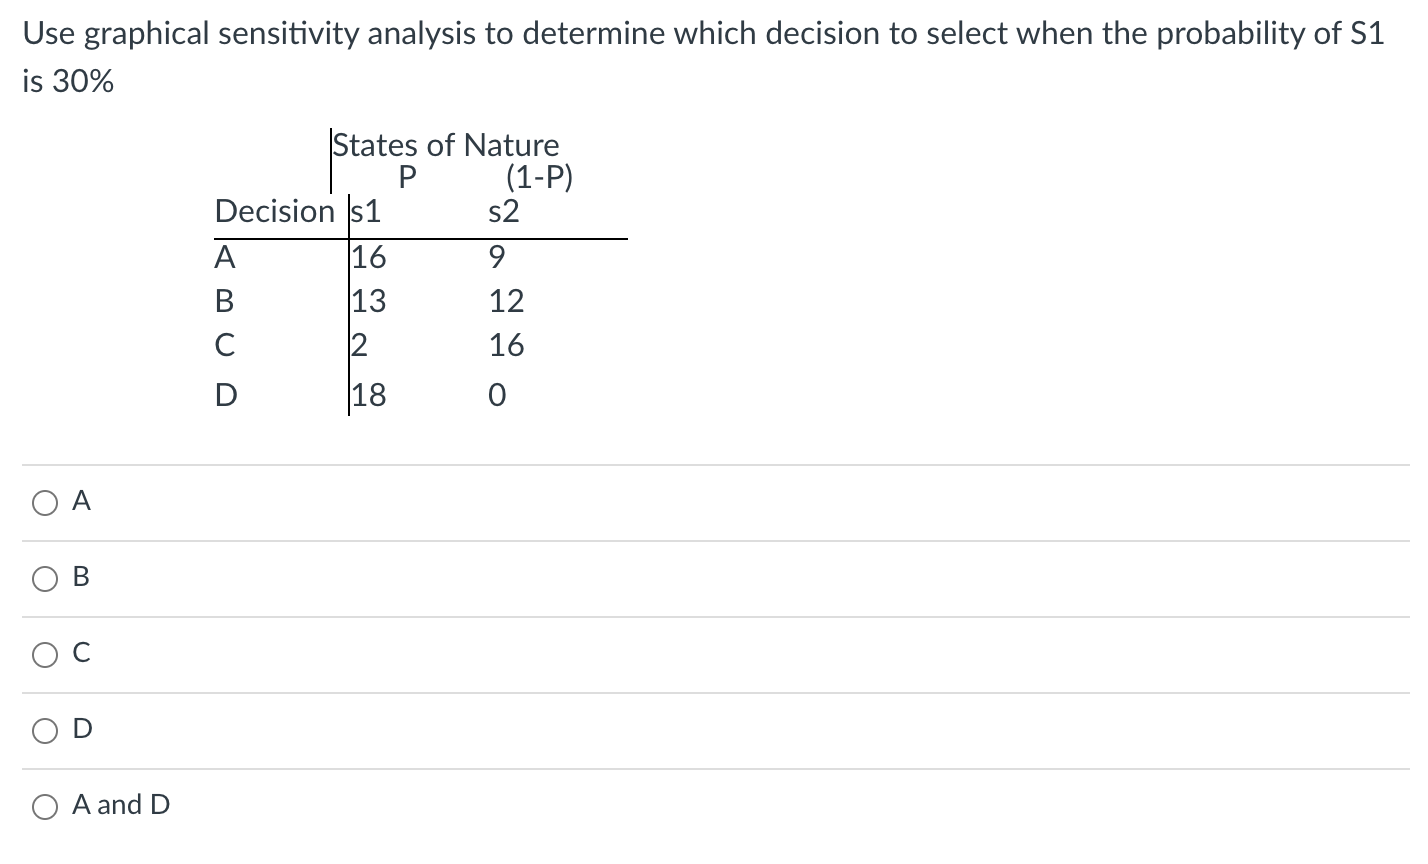Select the radio button for option C

(x=44, y=654)
